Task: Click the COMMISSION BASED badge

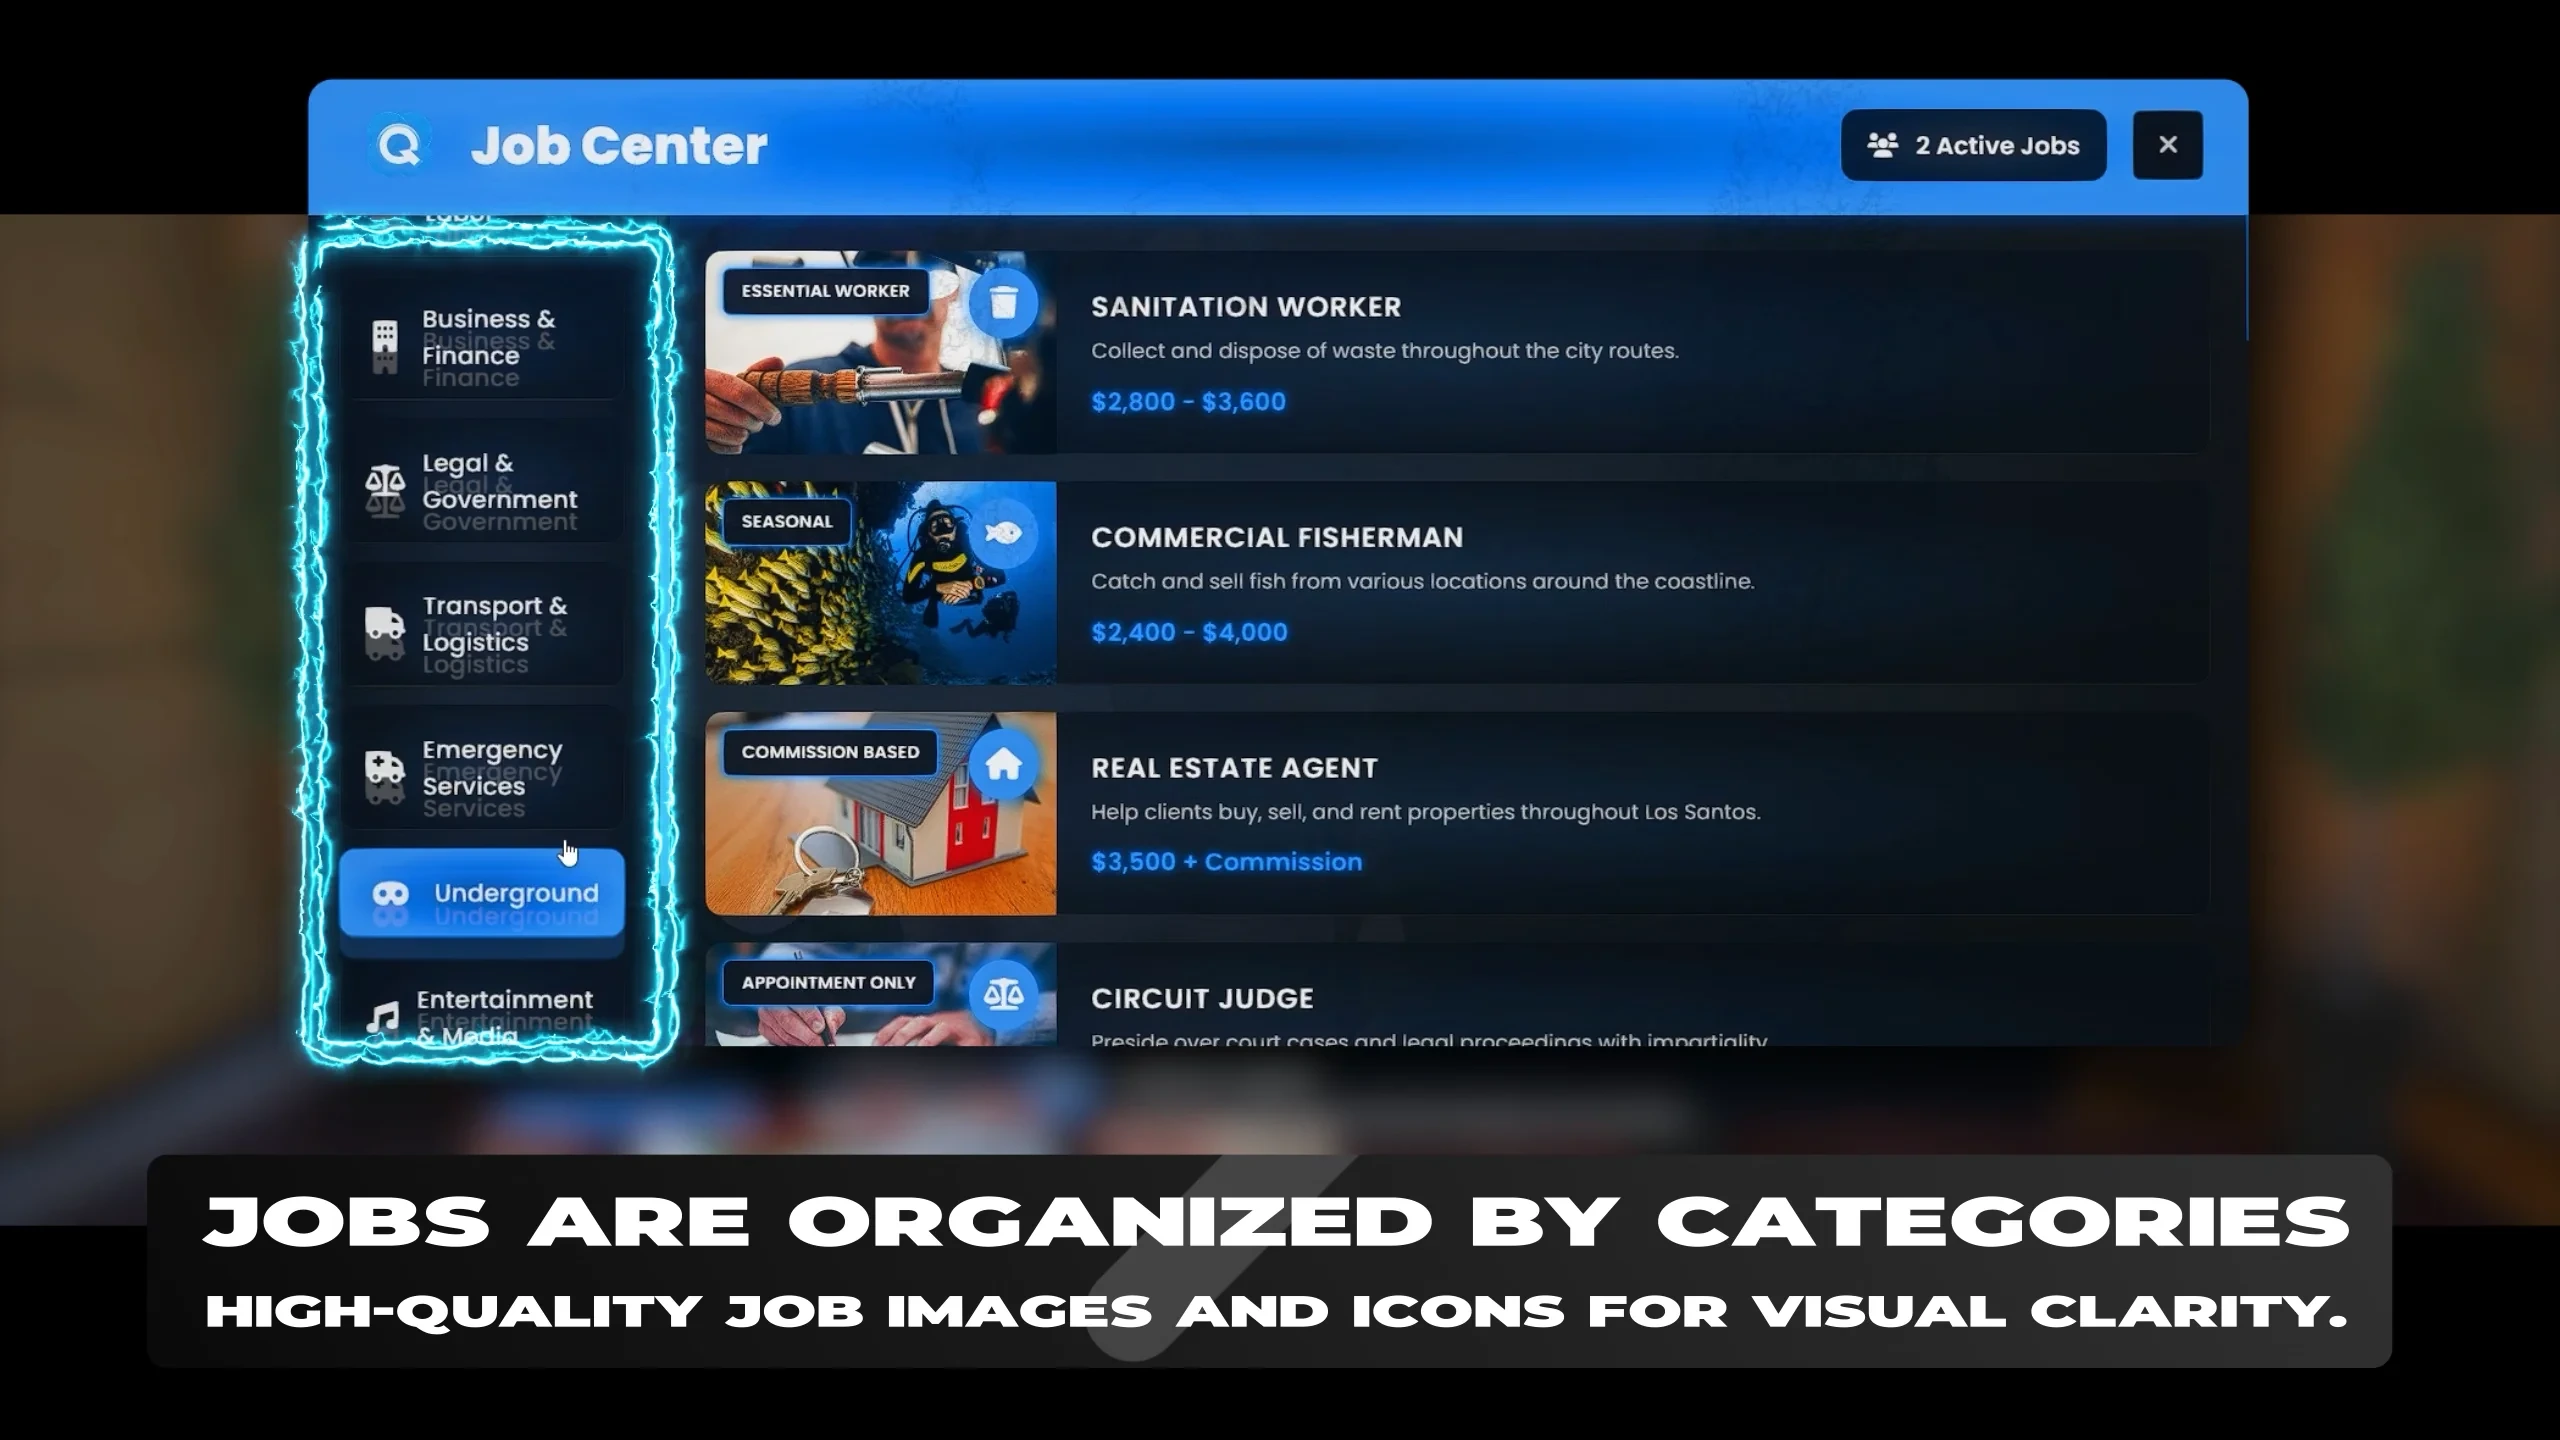Action: tap(830, 752)
